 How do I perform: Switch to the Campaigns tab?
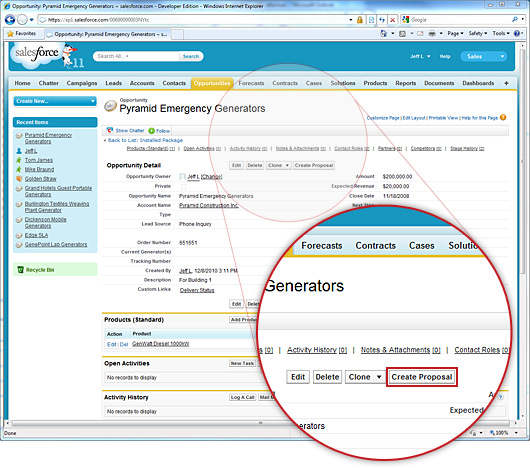click(82, 83)
